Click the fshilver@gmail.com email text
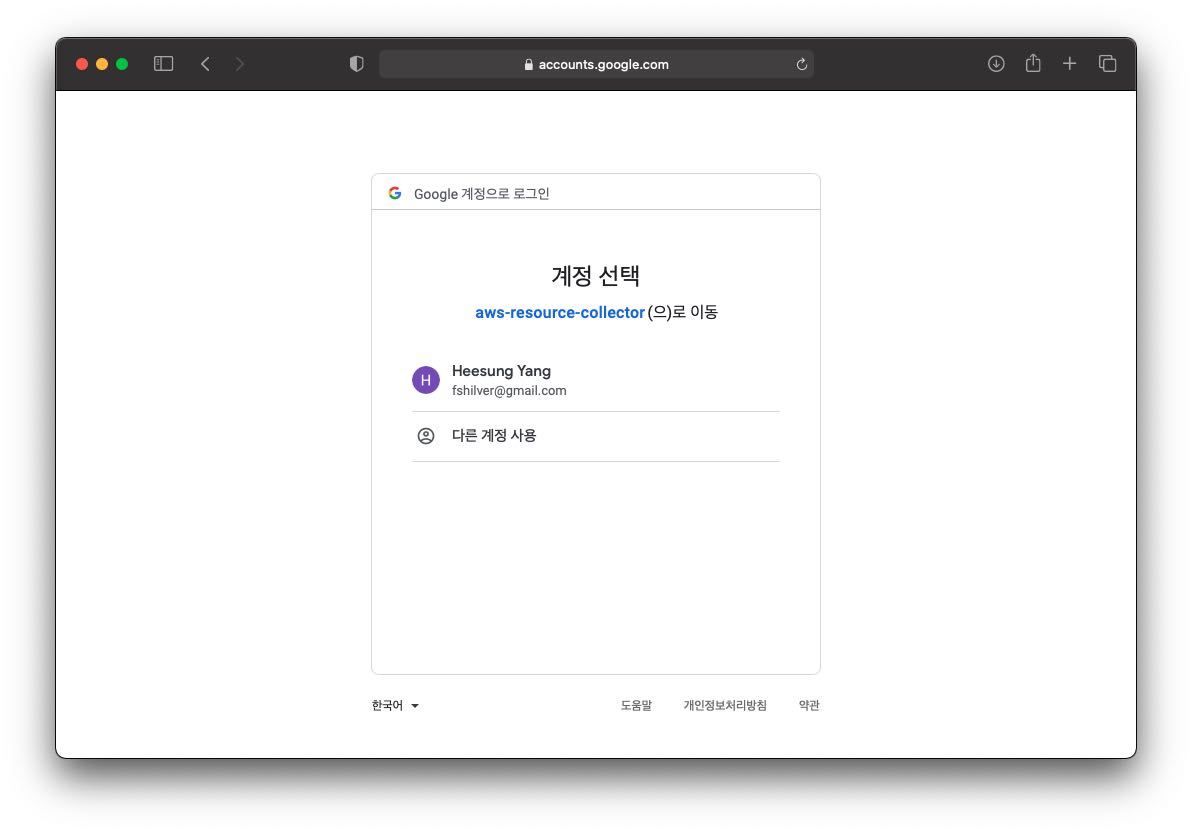Image resolution: width=1192 pixels, height=832 pixels. coord(509,391)
